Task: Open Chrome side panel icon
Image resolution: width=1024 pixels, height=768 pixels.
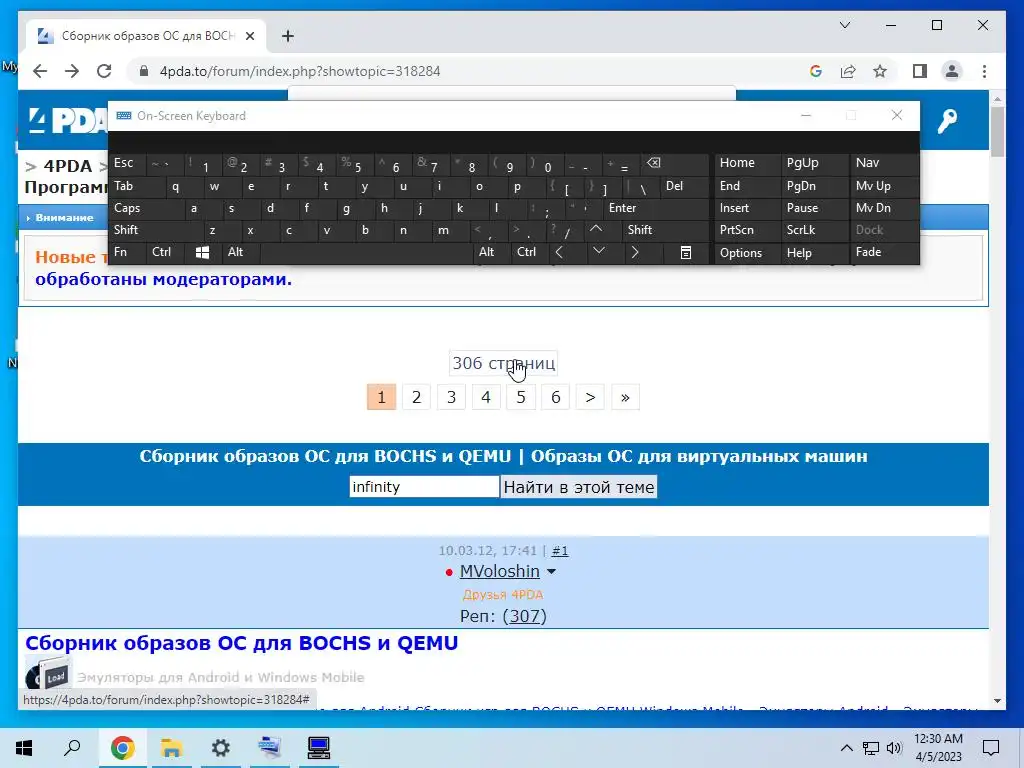Action: click(x=920, y=71)
